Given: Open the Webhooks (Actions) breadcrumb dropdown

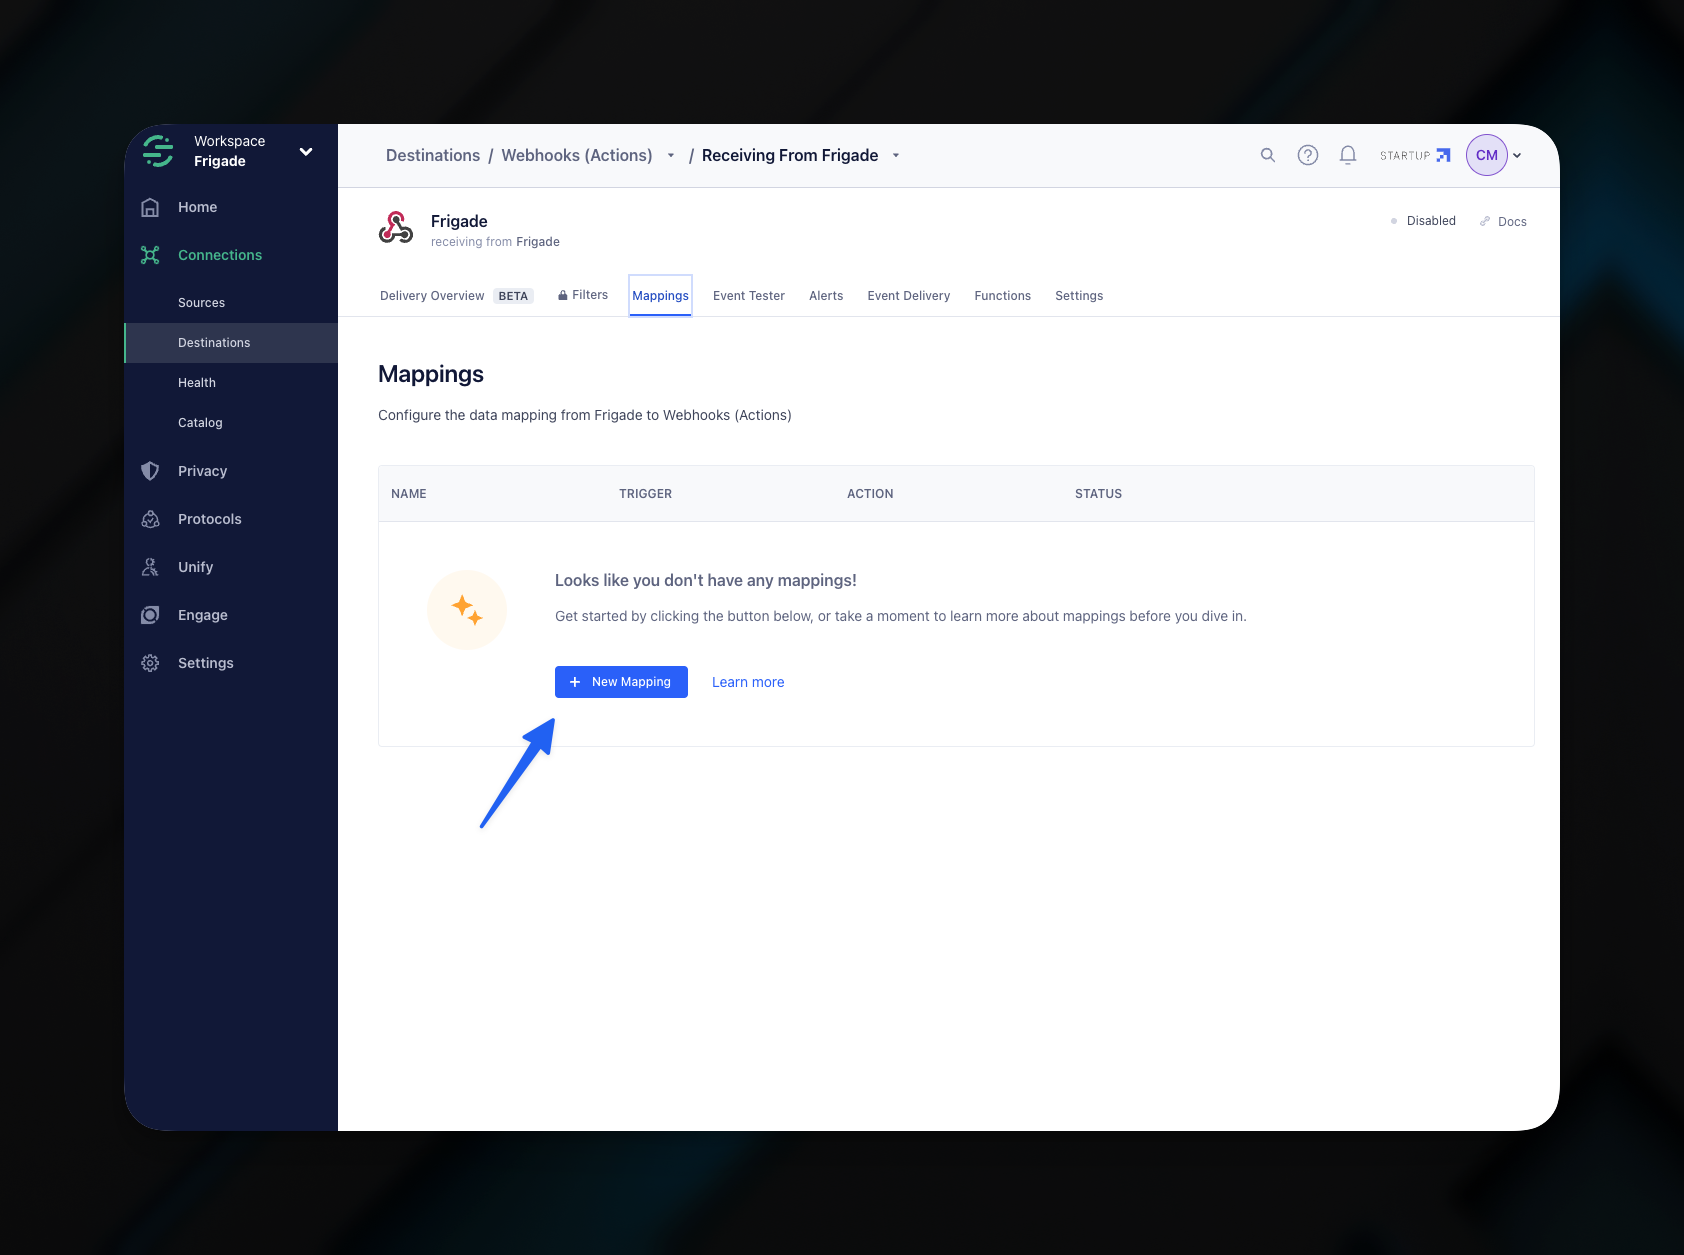Looking at the screenshot, I should point(671,155).
